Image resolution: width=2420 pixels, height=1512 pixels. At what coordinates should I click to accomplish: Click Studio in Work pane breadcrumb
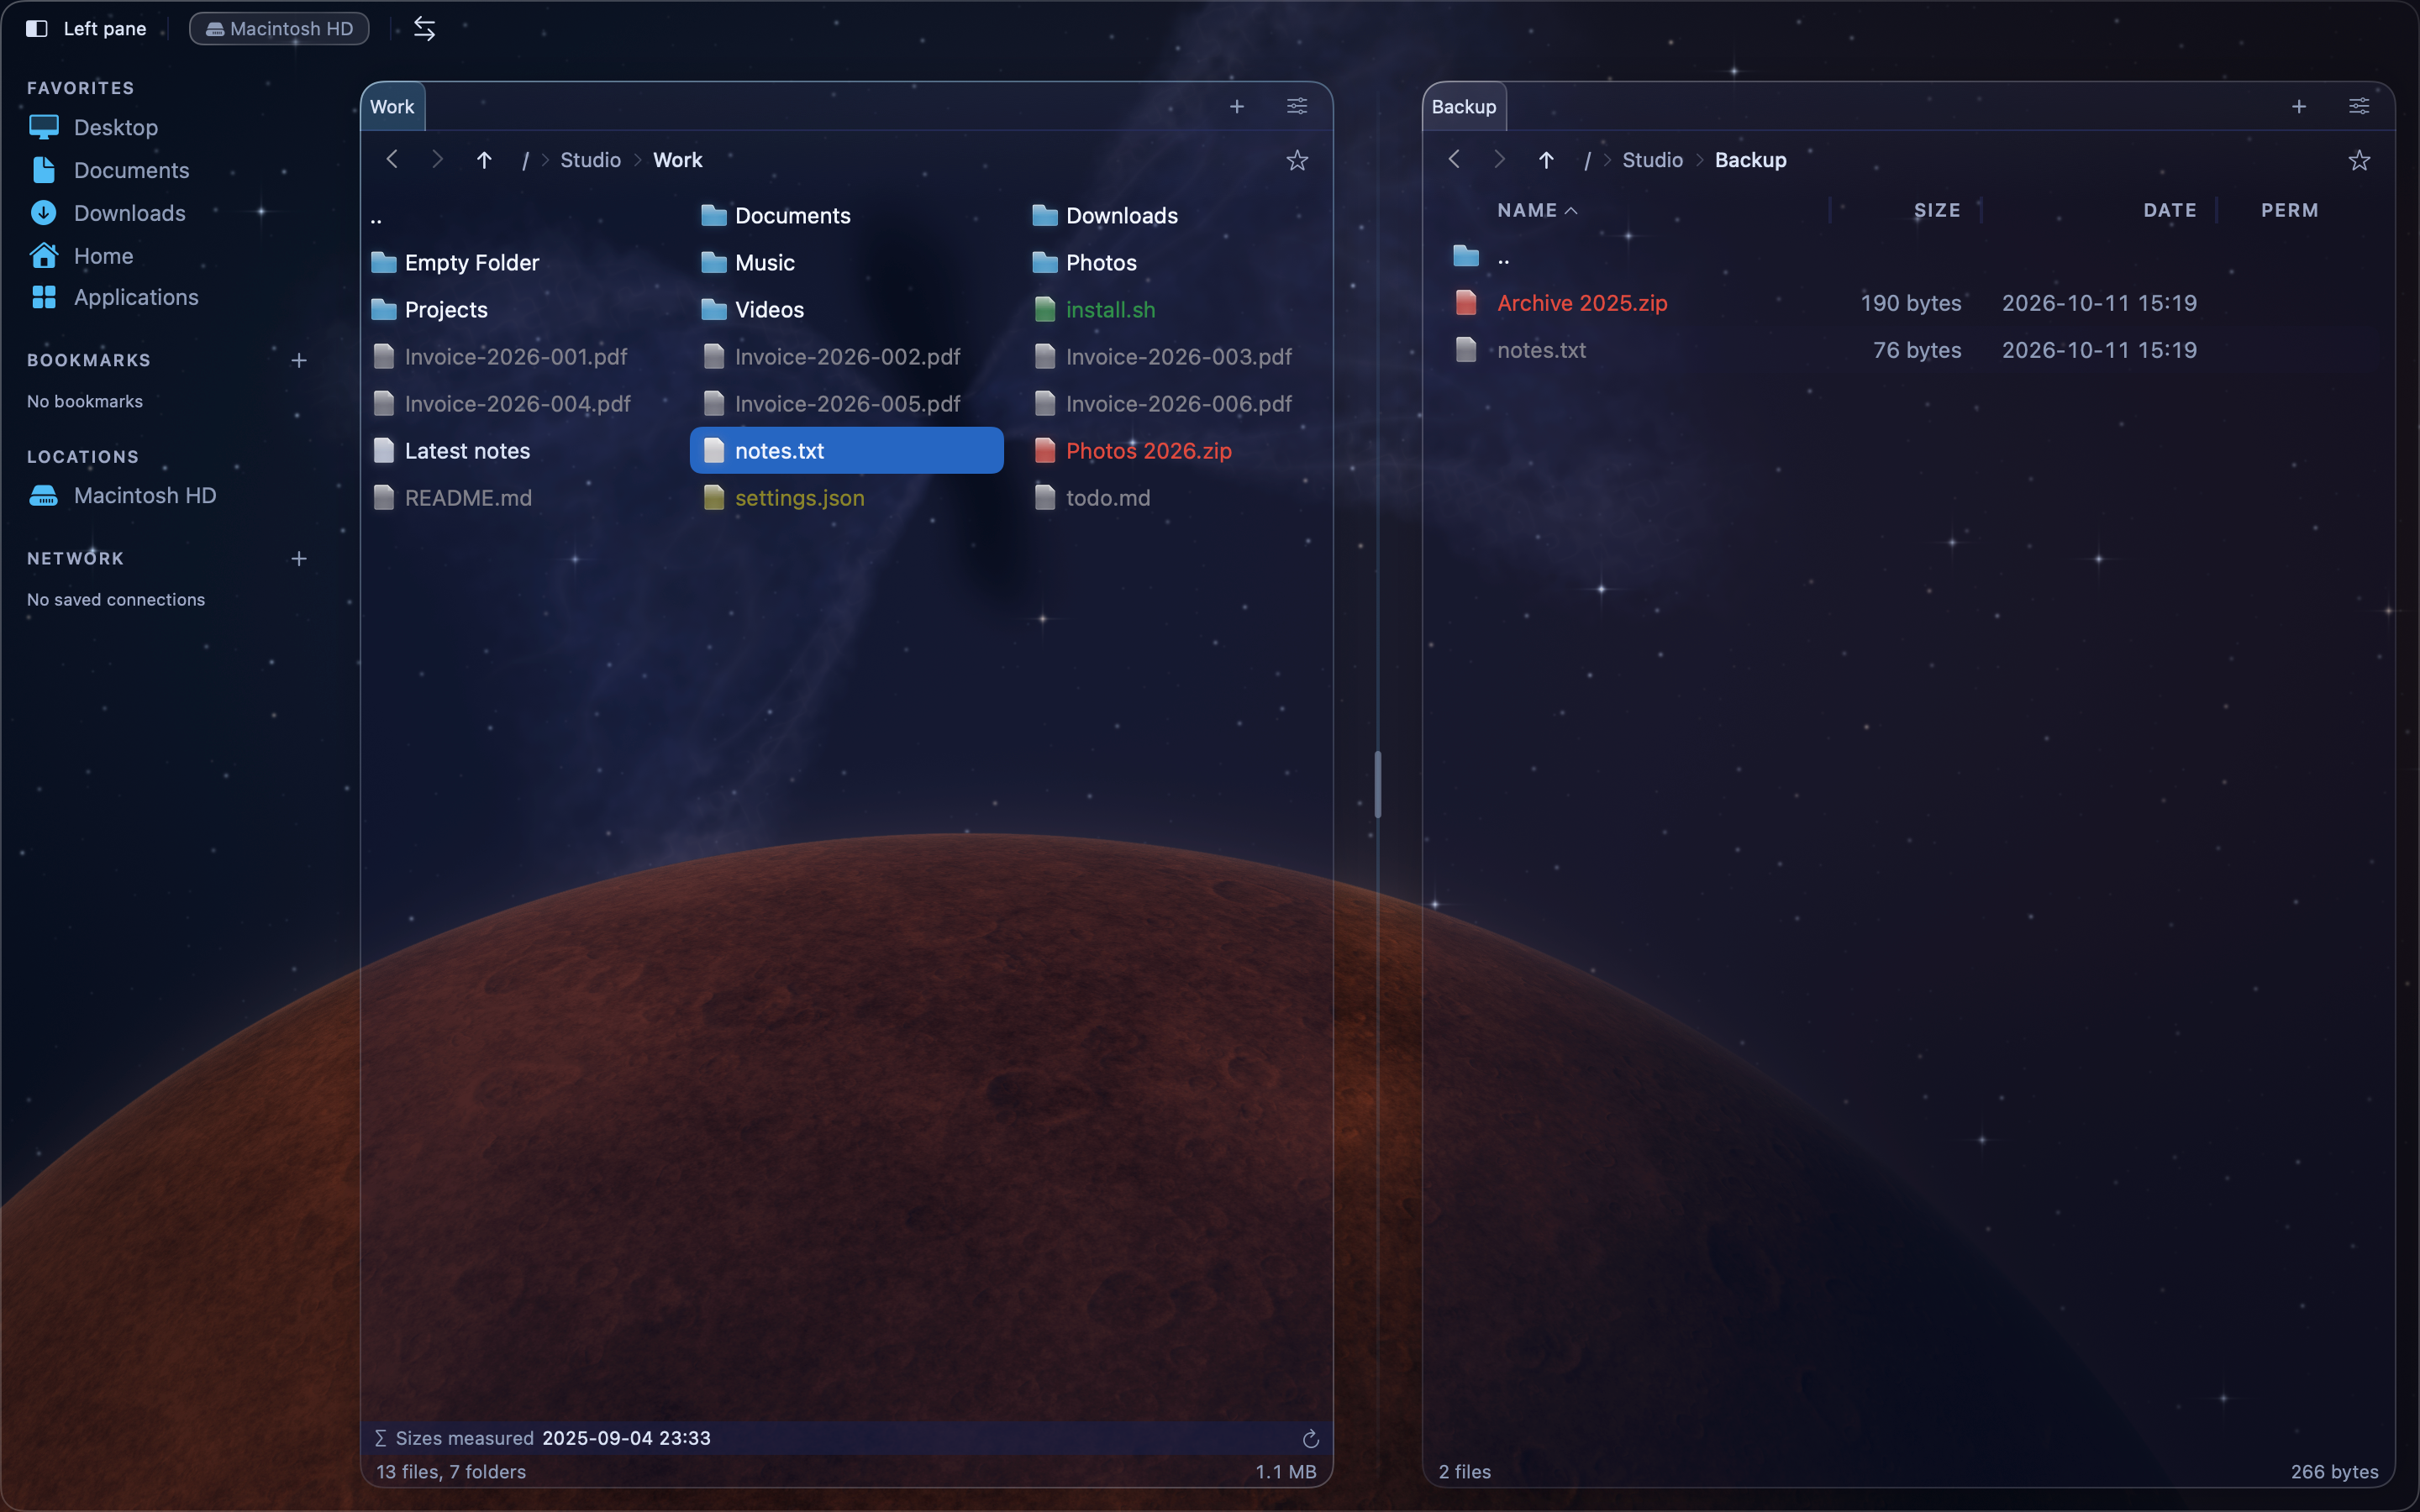point(590,160)
